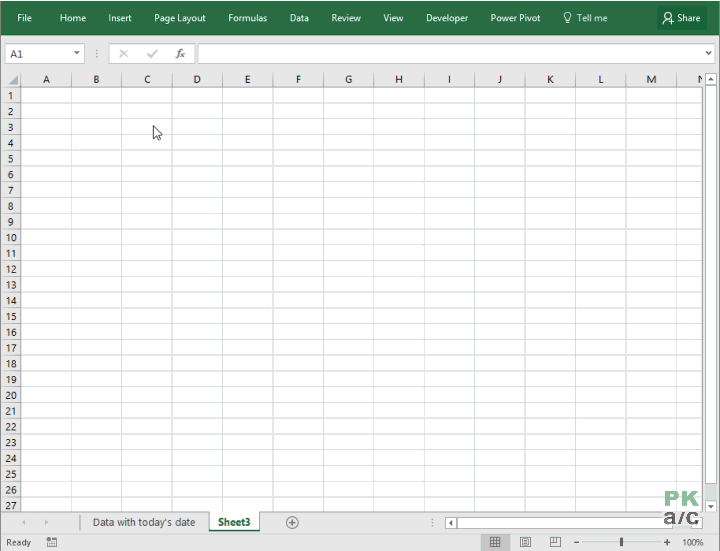Click the Share button
Screen dimensions: 720x551
pos(681,18)
